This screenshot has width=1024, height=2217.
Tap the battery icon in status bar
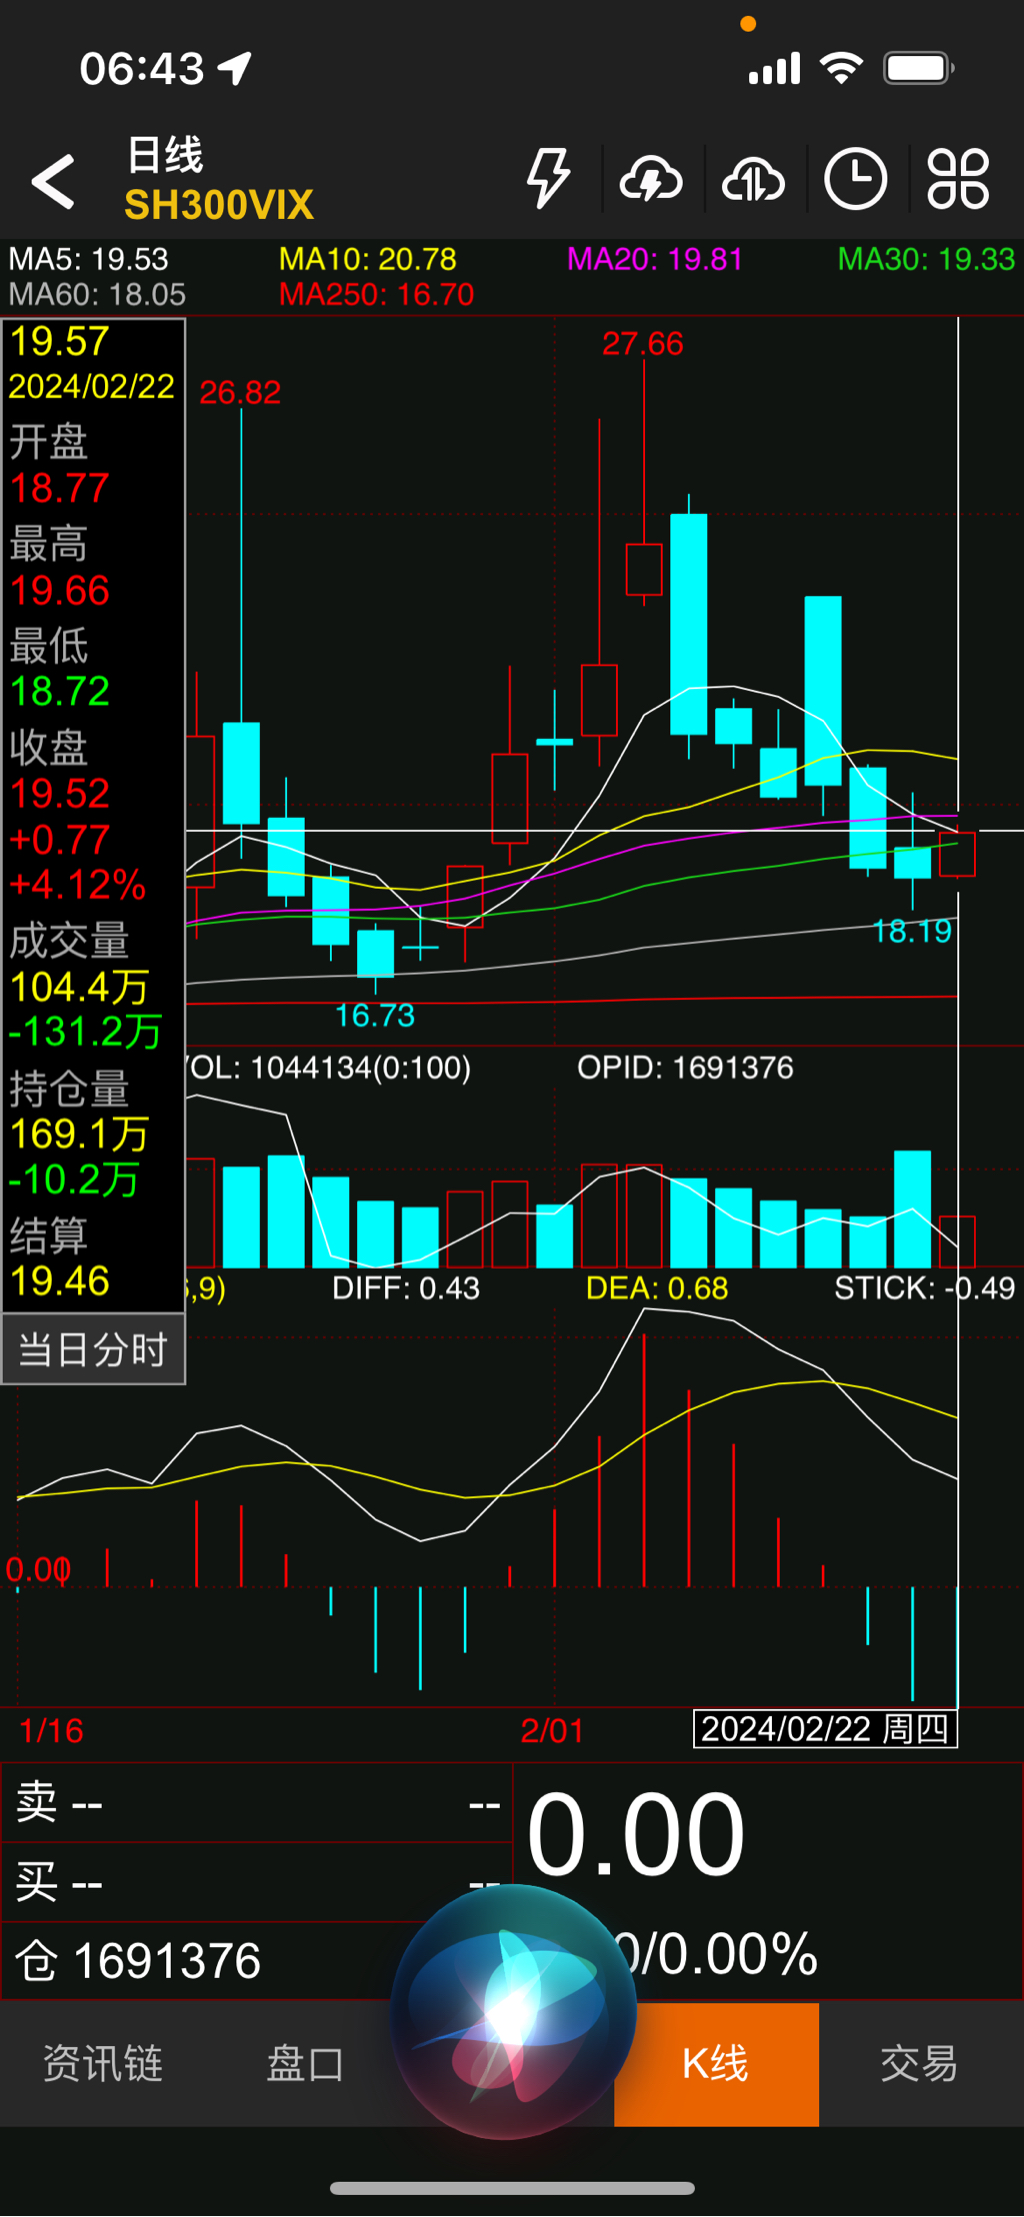(918, 69)
